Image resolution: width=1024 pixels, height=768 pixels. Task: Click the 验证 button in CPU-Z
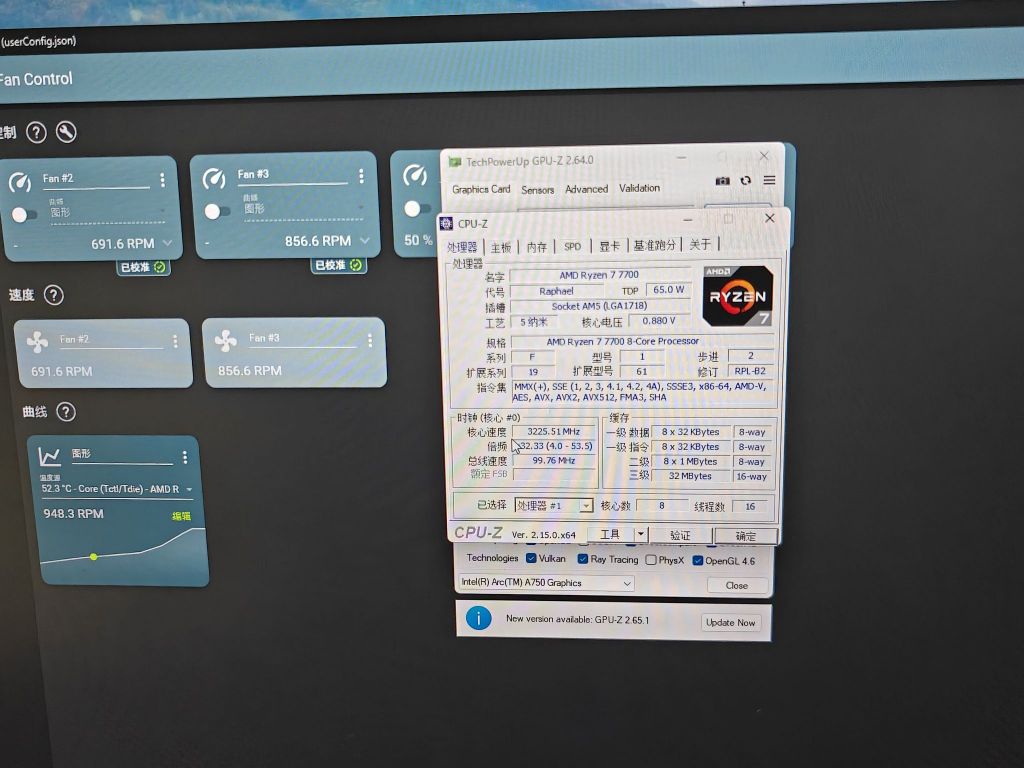(681, 535)
